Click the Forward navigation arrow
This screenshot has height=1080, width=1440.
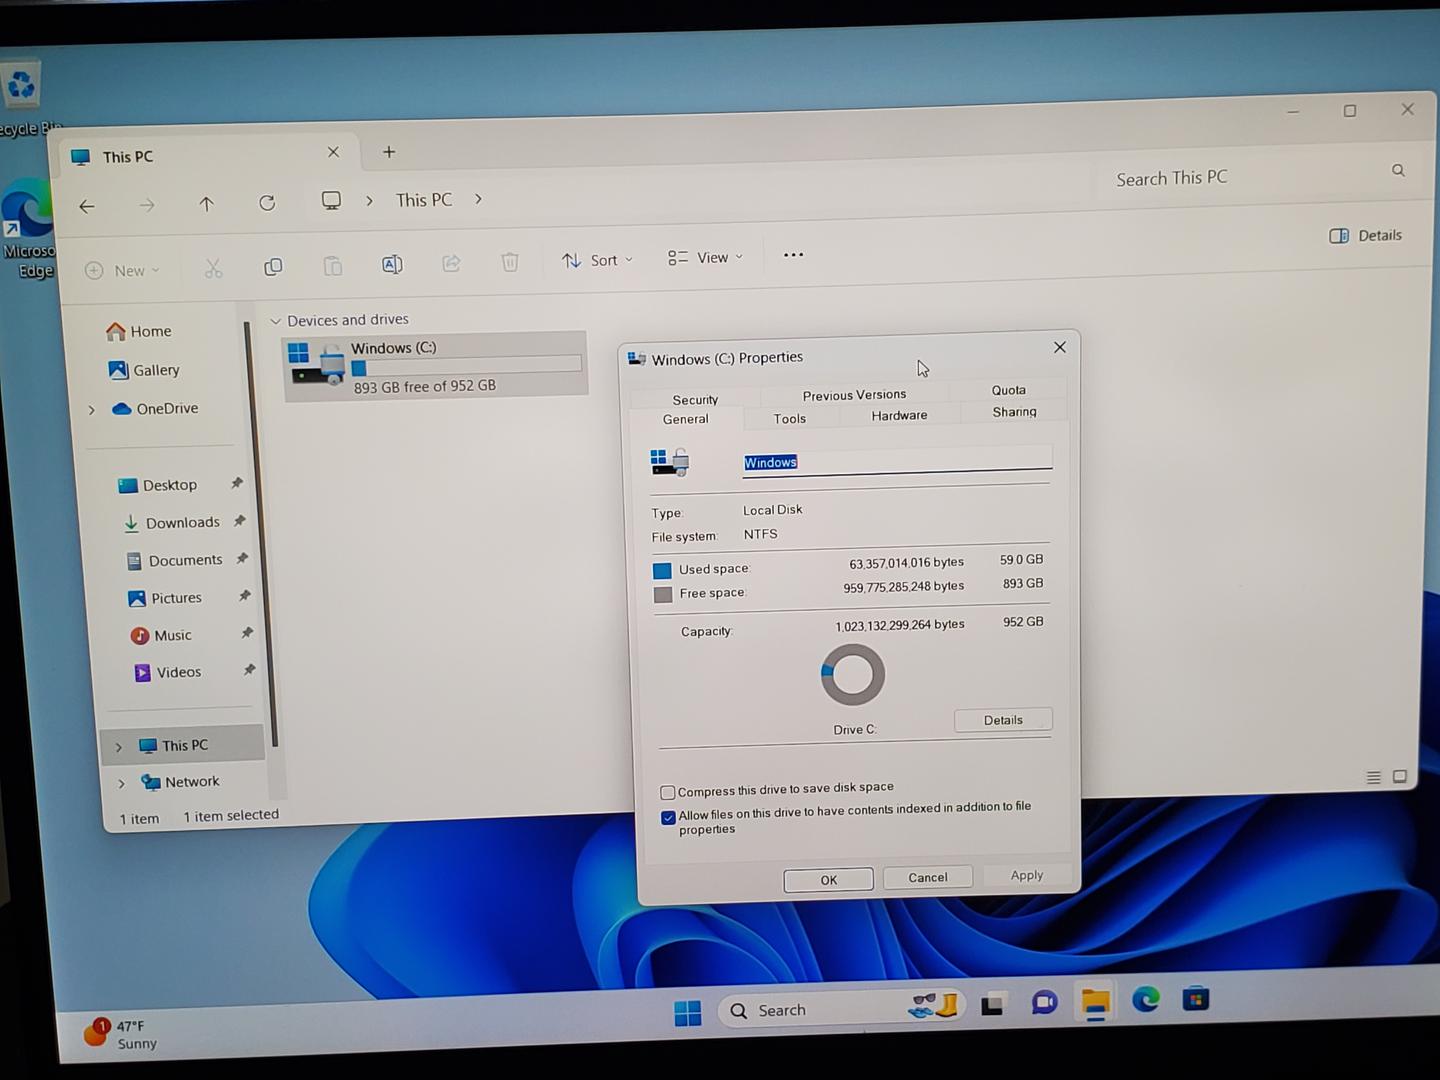tap(147, 205)
